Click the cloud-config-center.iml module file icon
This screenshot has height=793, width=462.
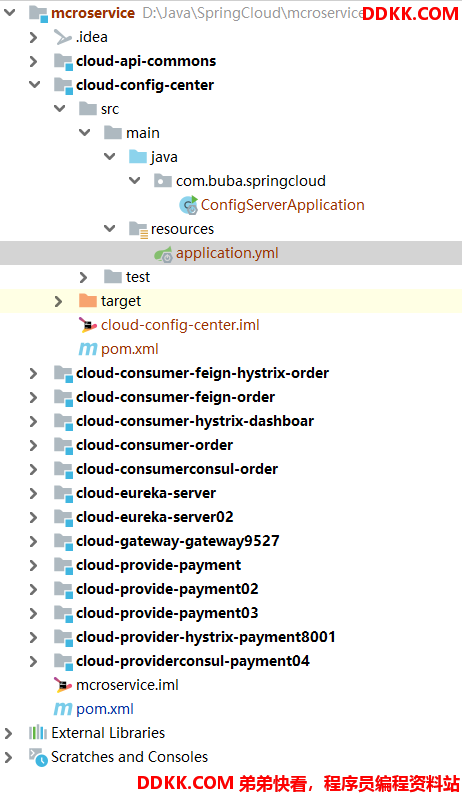tap(88, 325)
